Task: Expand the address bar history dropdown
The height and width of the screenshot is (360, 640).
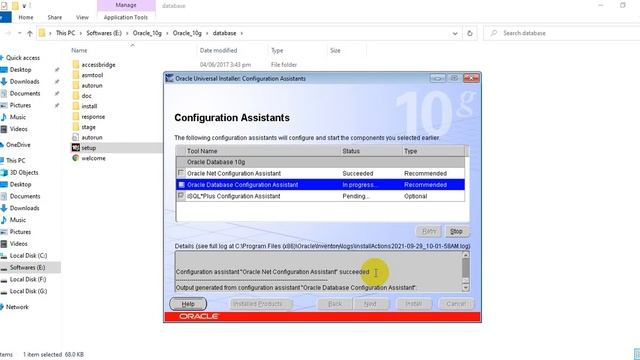Action: pyautogui.click(x=455, y=33)
